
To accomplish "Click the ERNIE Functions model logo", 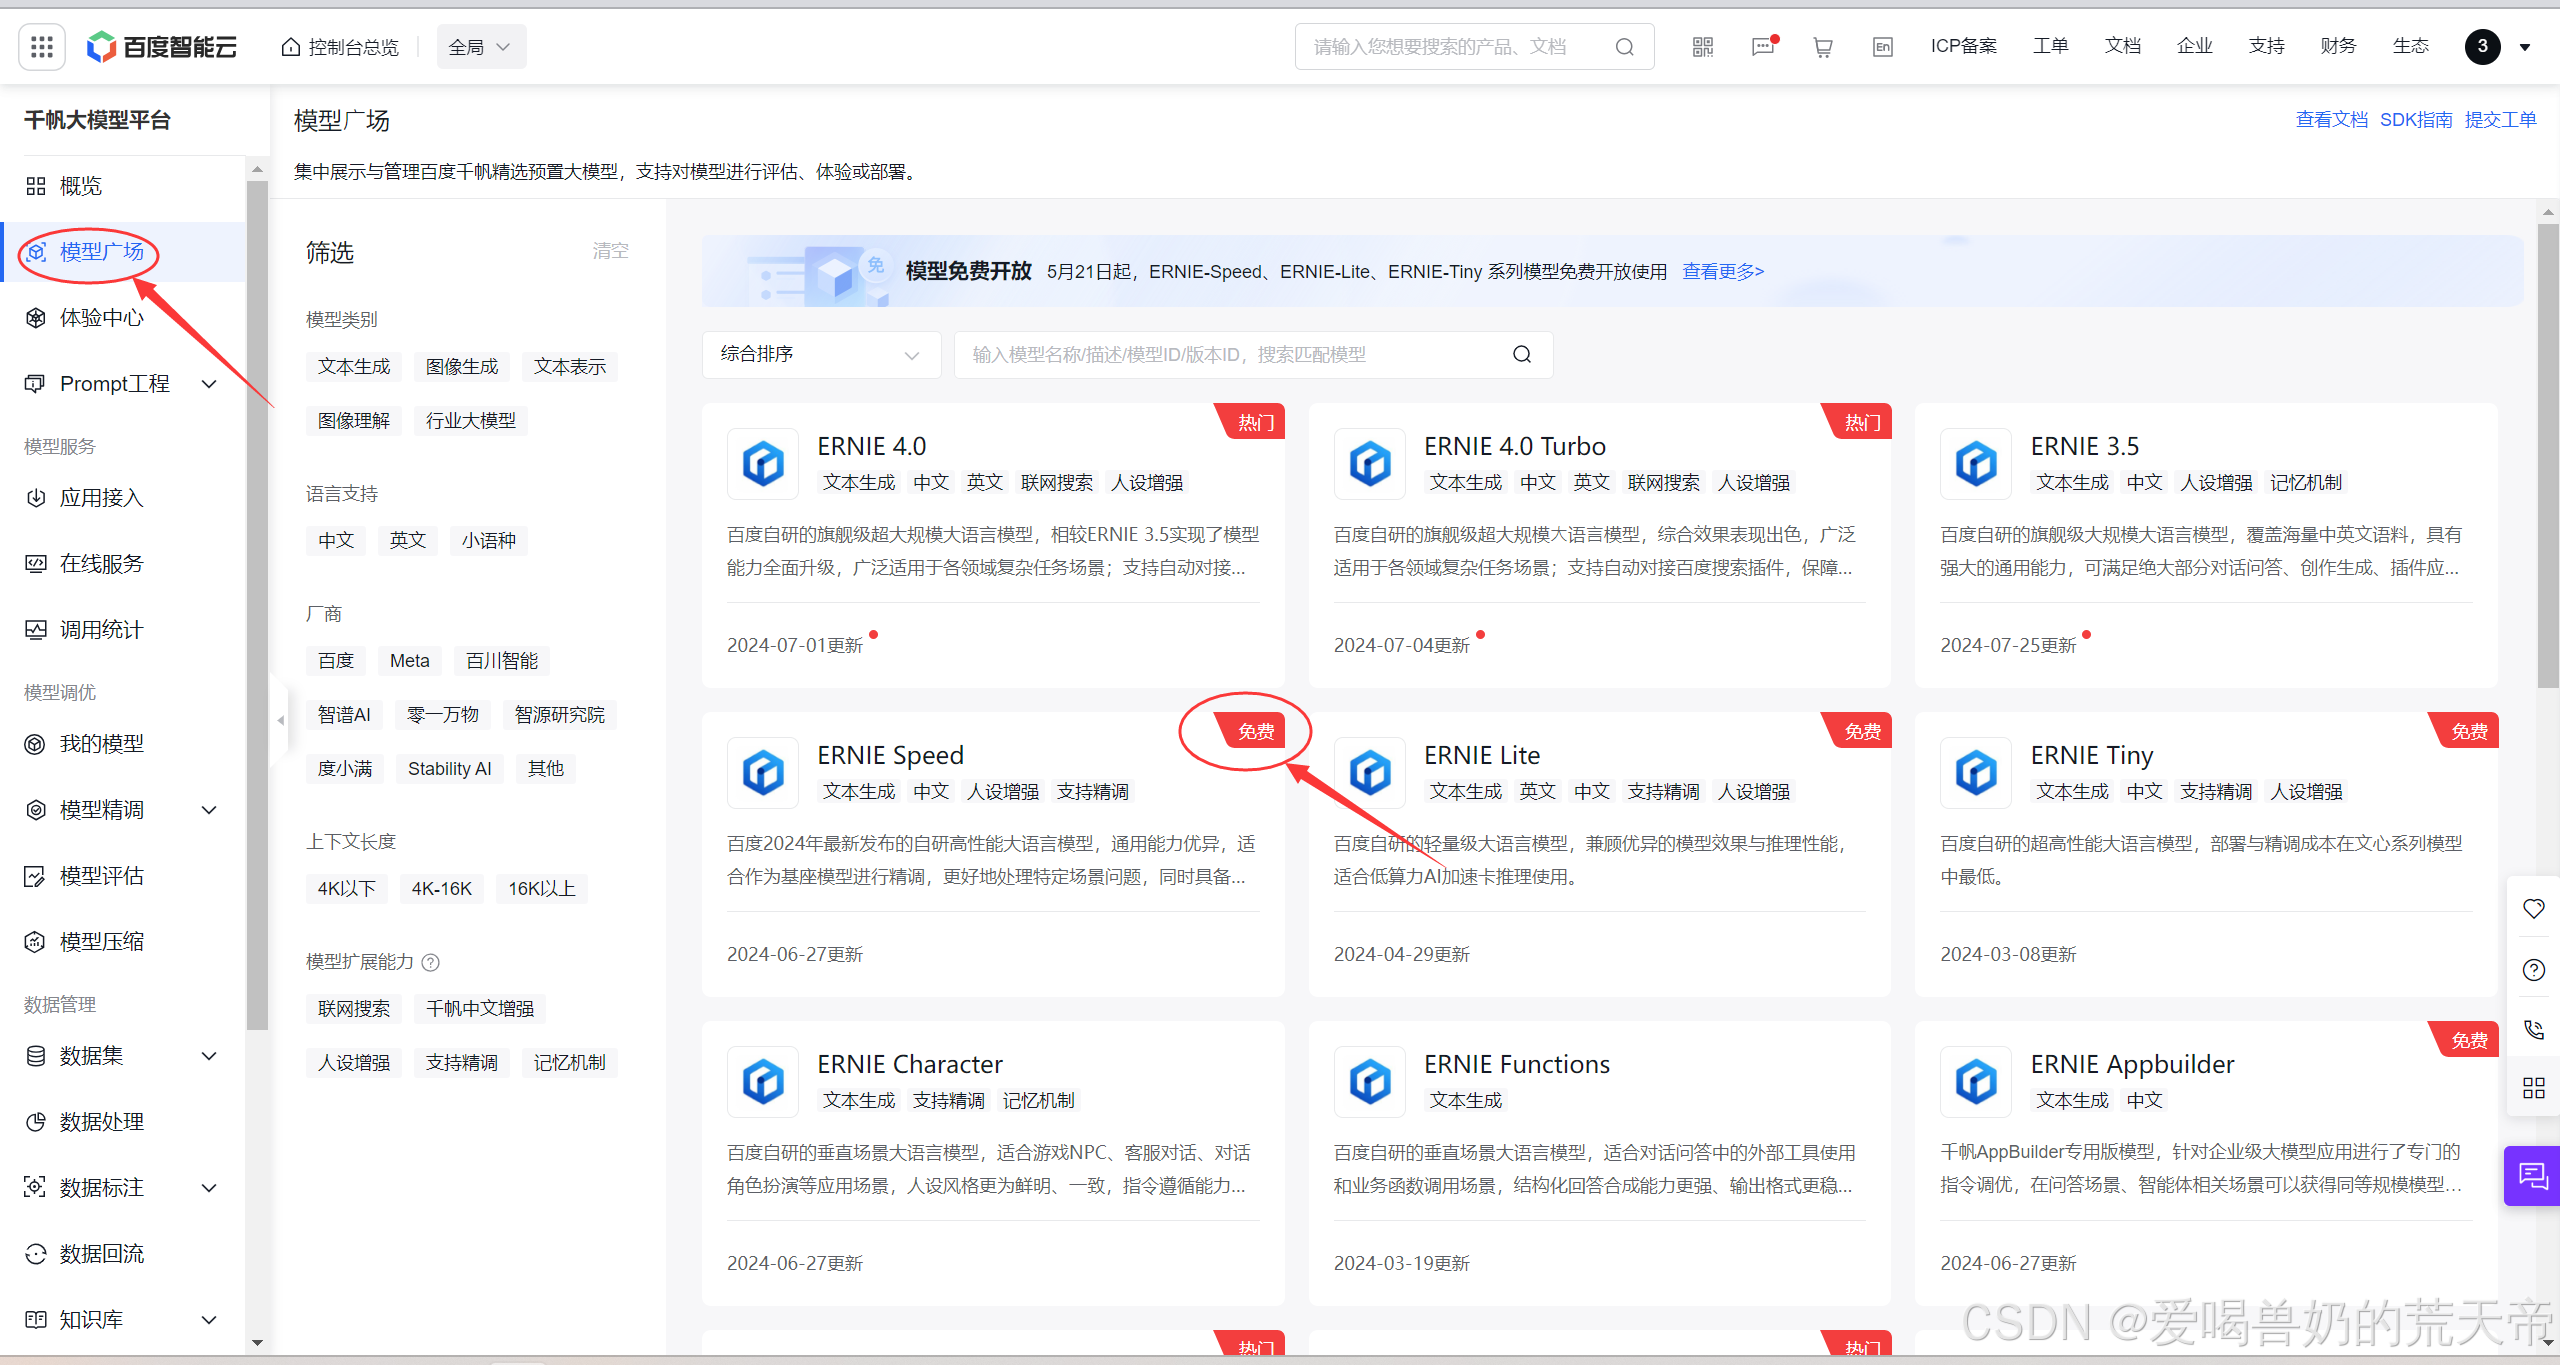I will coord(1370,1082).
